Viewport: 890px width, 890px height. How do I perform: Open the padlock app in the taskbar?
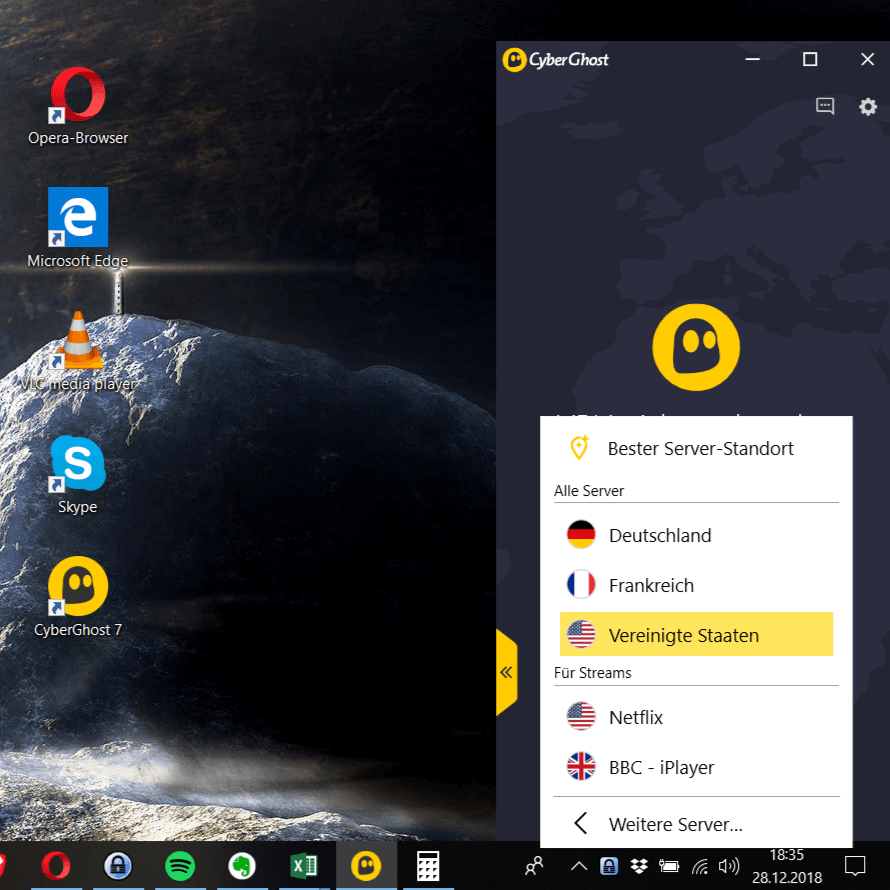117,867
